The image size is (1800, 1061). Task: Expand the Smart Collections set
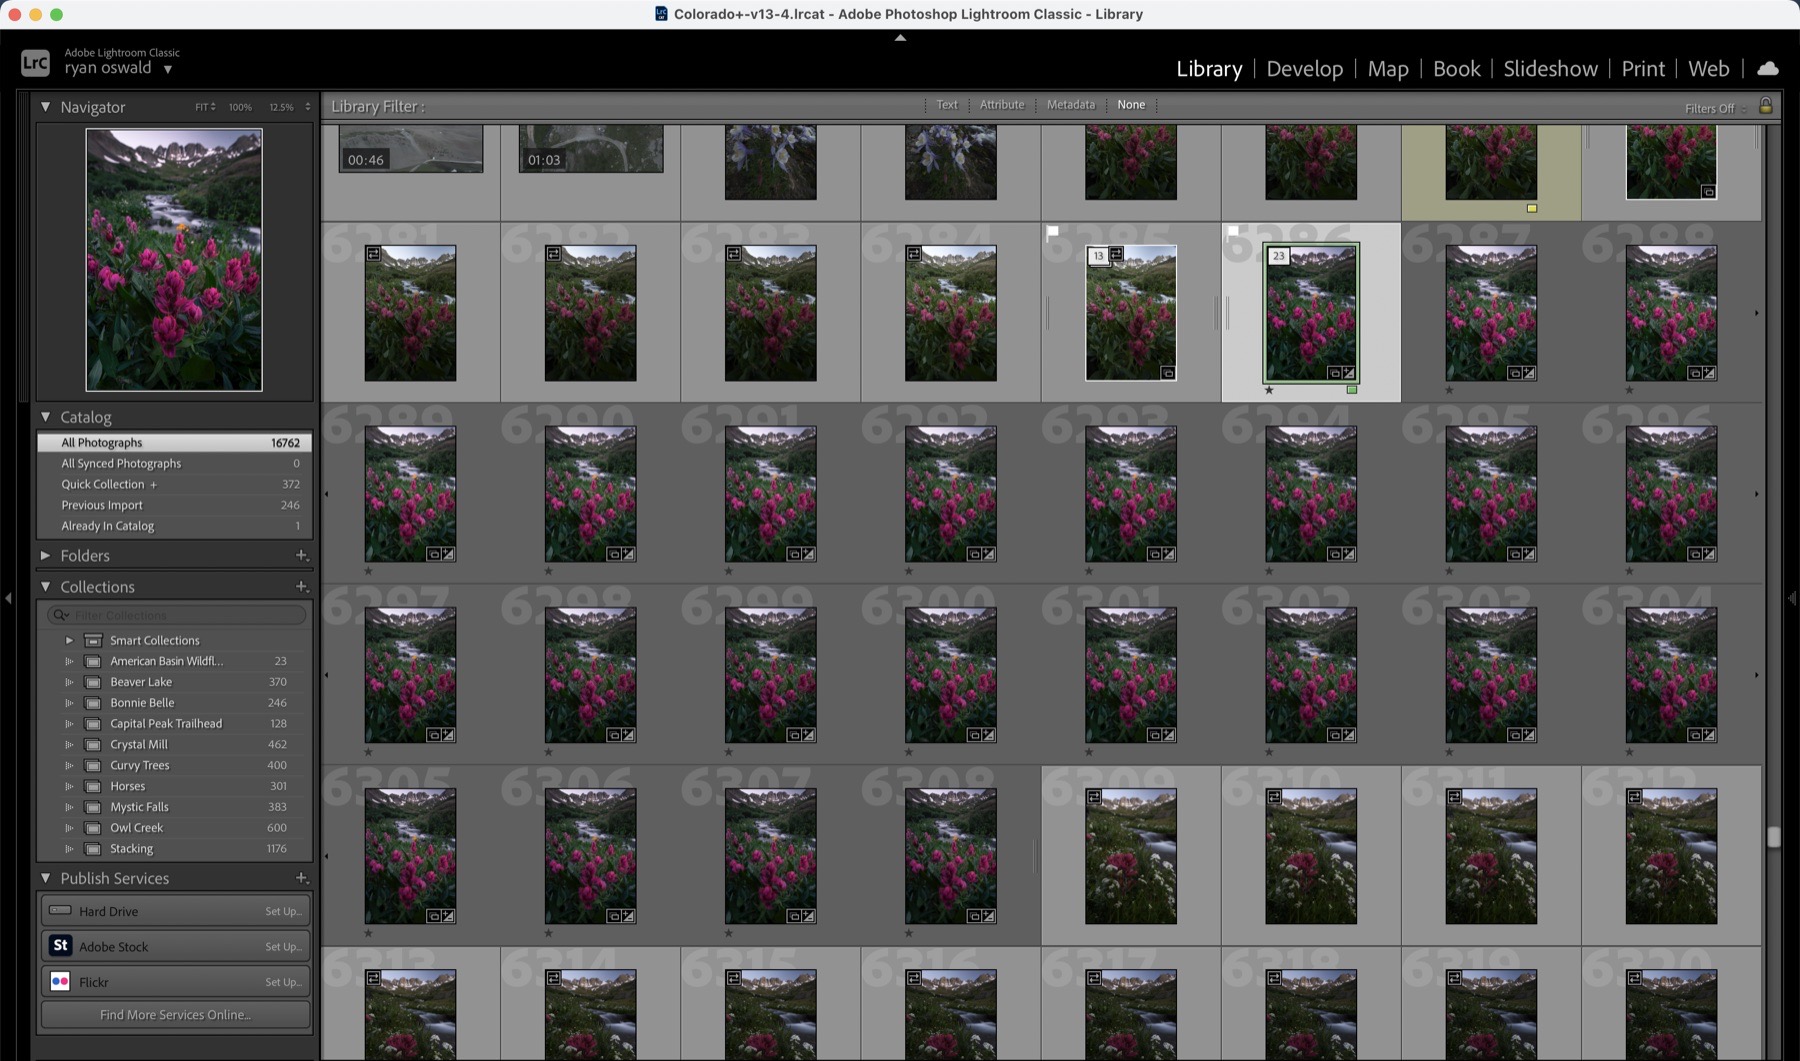[69, 640]
